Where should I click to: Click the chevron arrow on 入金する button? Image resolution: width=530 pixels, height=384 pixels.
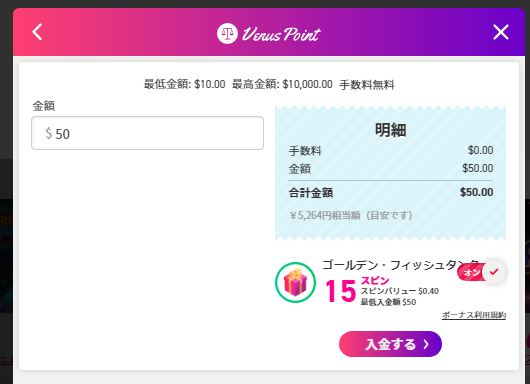tap(426, 344)
